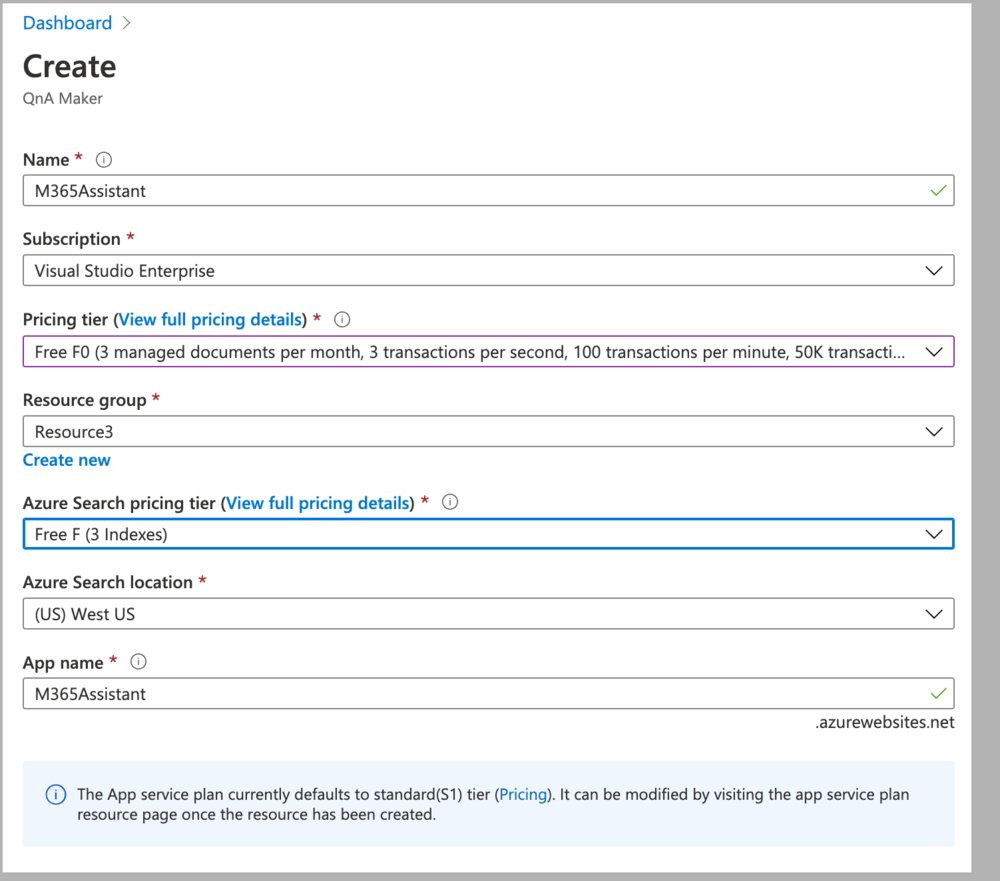
Task: Click the info icon beside App name
Action: (139, 662)
